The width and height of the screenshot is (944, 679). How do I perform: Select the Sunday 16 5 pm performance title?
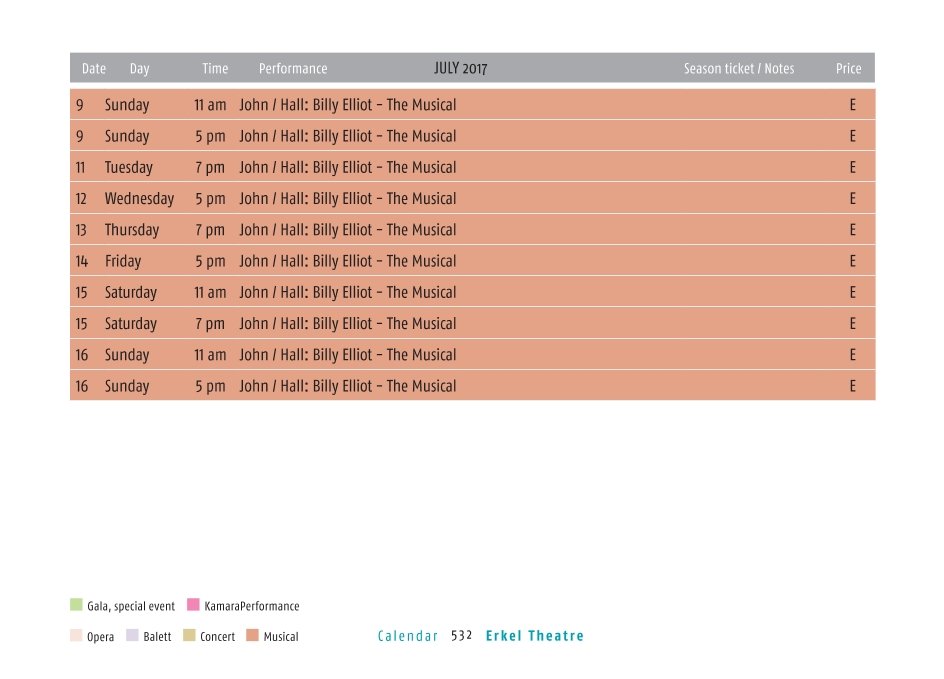pos(347,386)
